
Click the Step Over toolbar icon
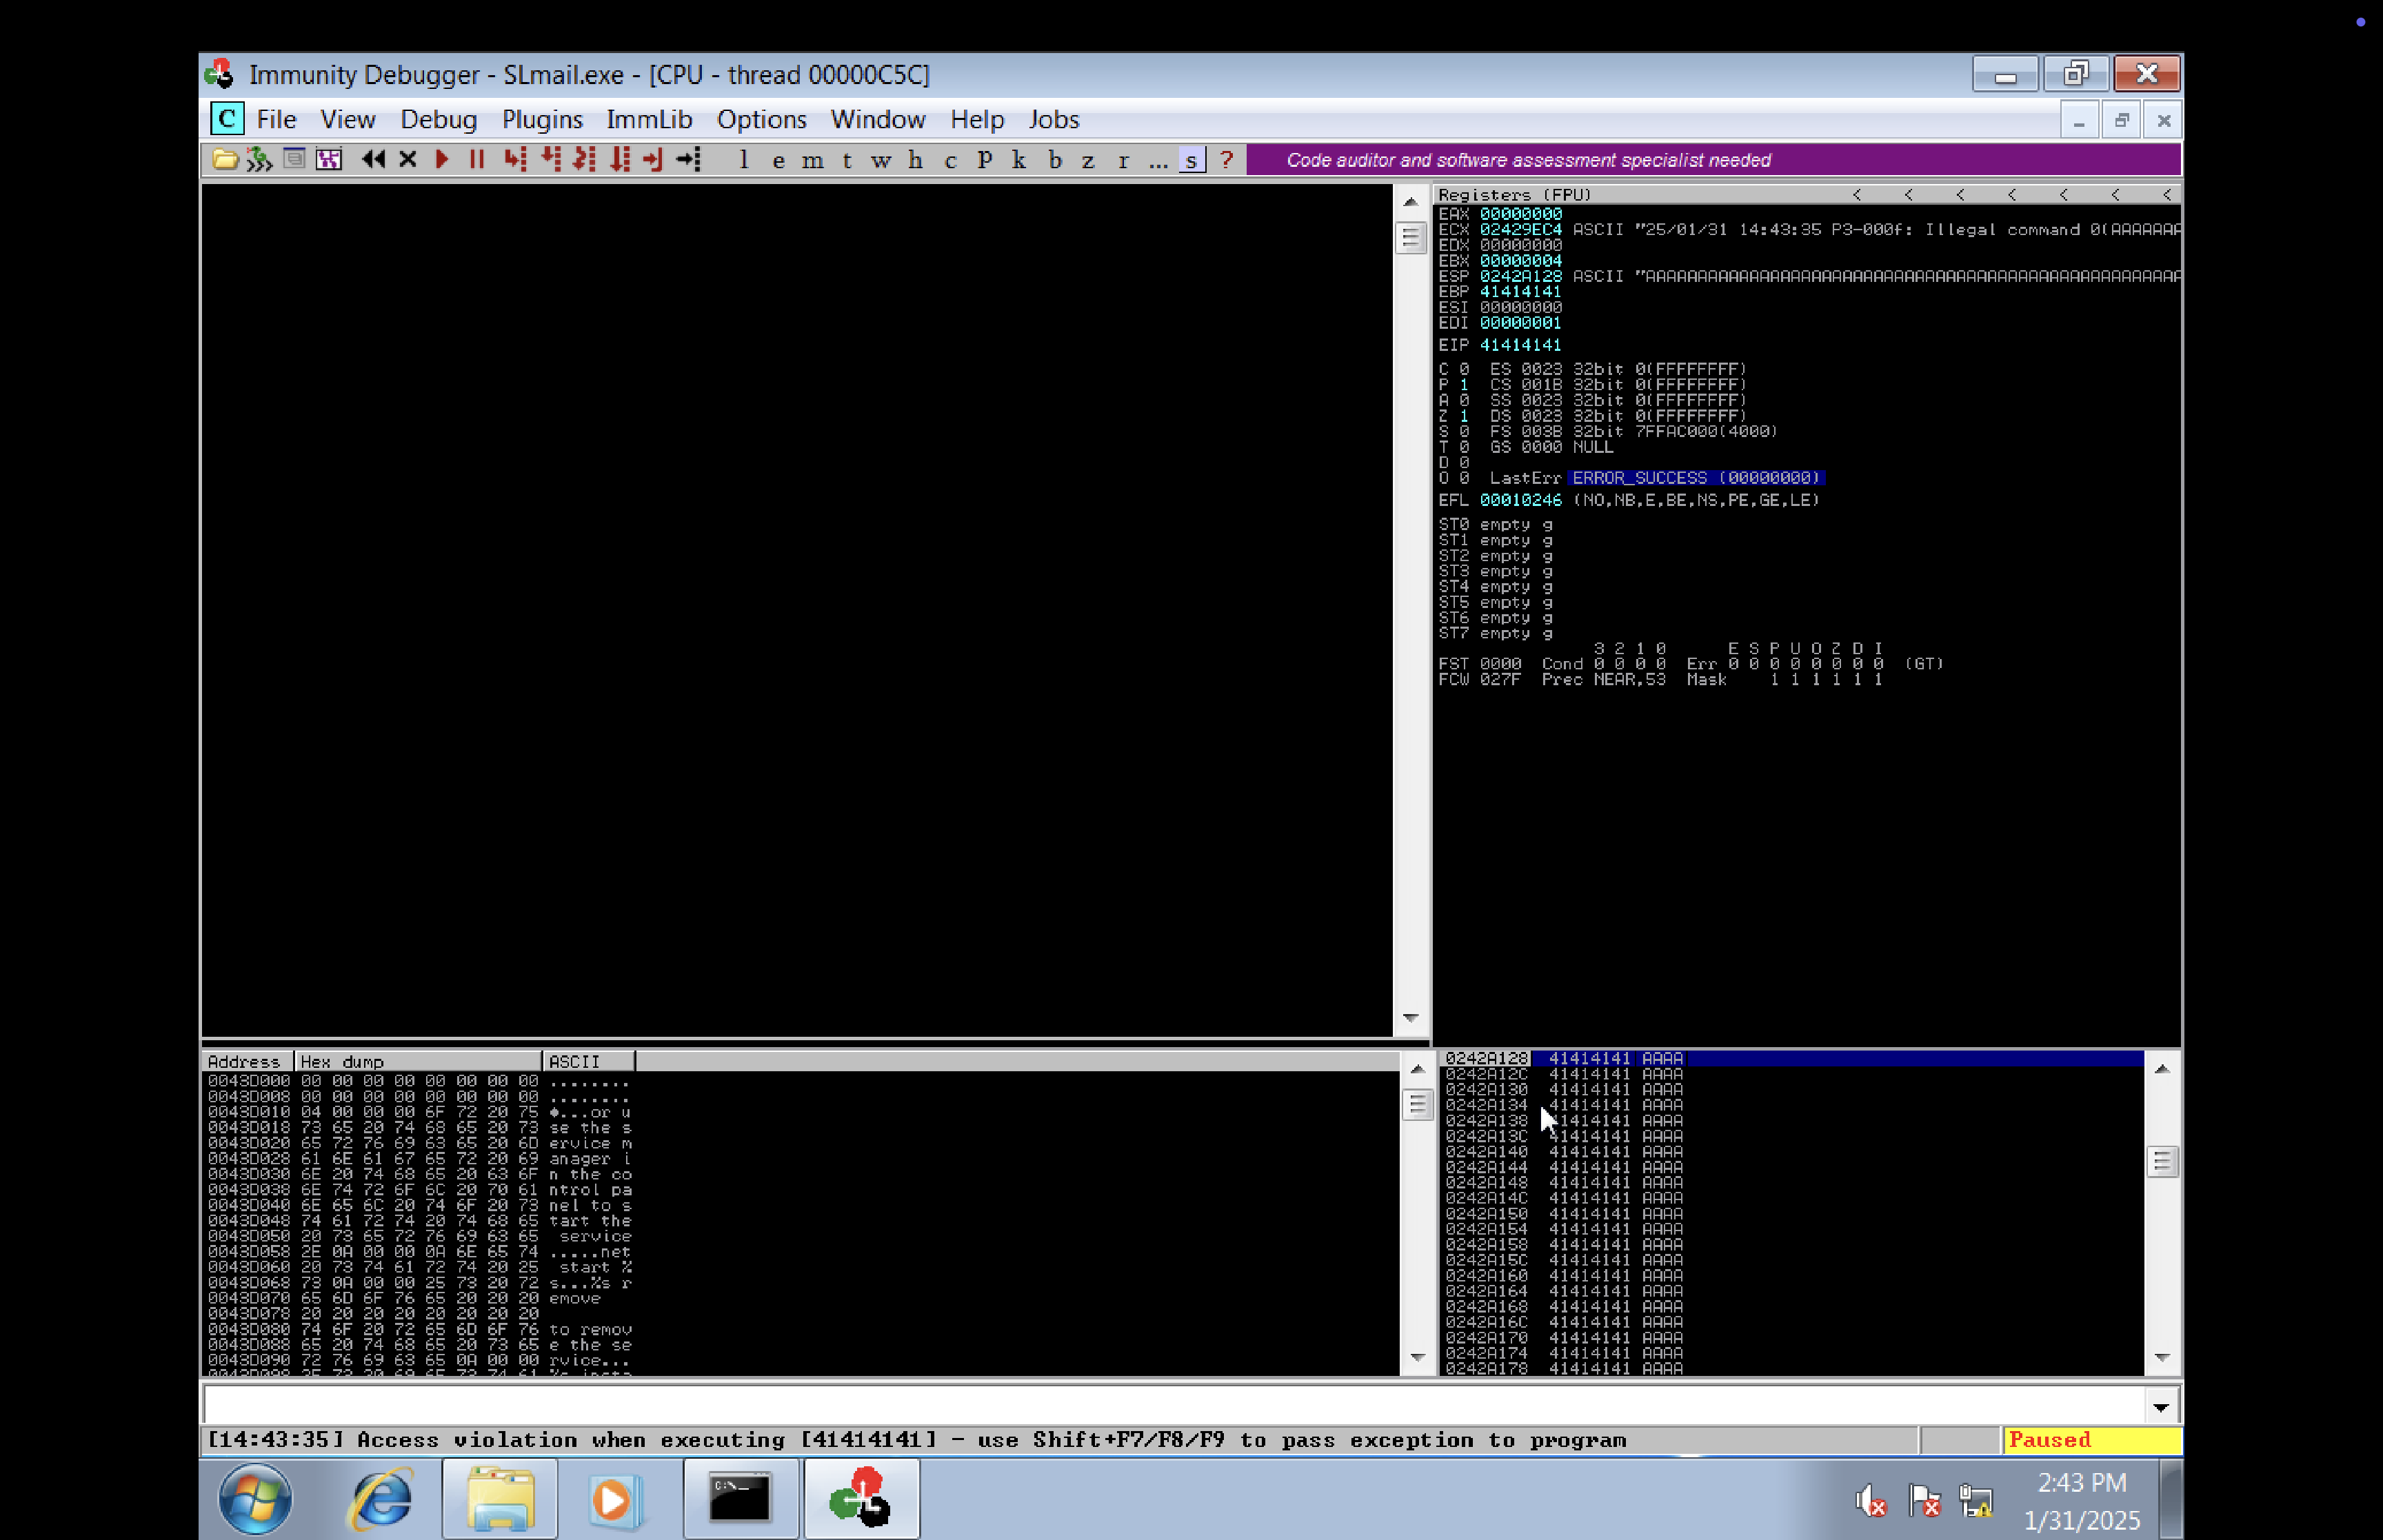tap(550, 159)
